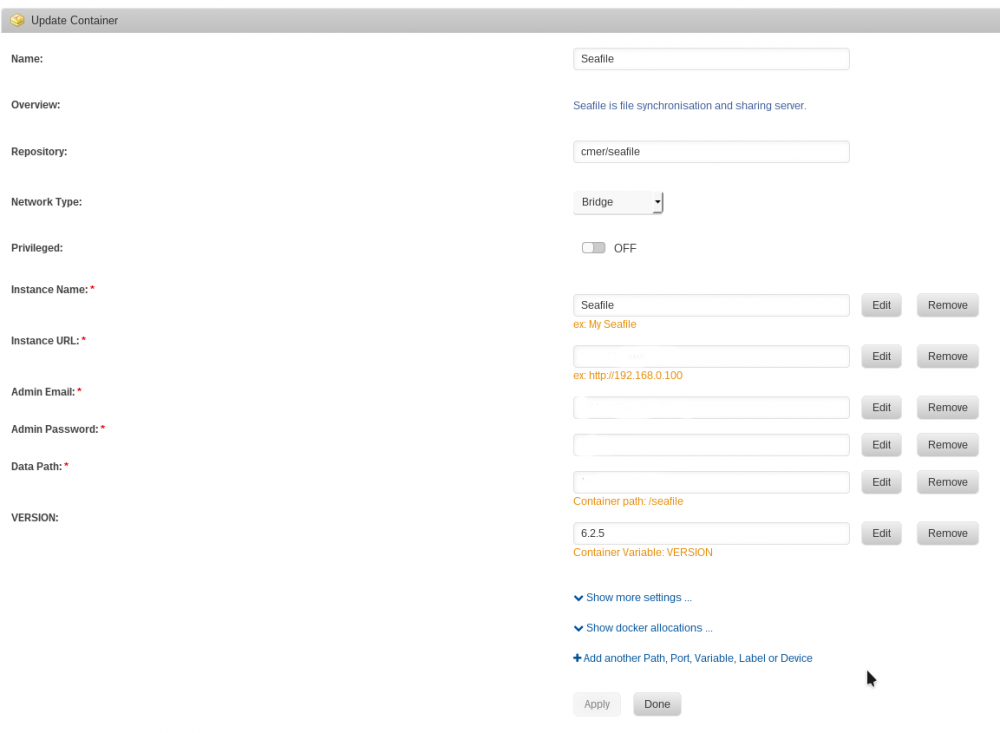Screen dimensions: 1000x733
Task: Click the 'Data Path:' label
Action: (x=36, y=466)
